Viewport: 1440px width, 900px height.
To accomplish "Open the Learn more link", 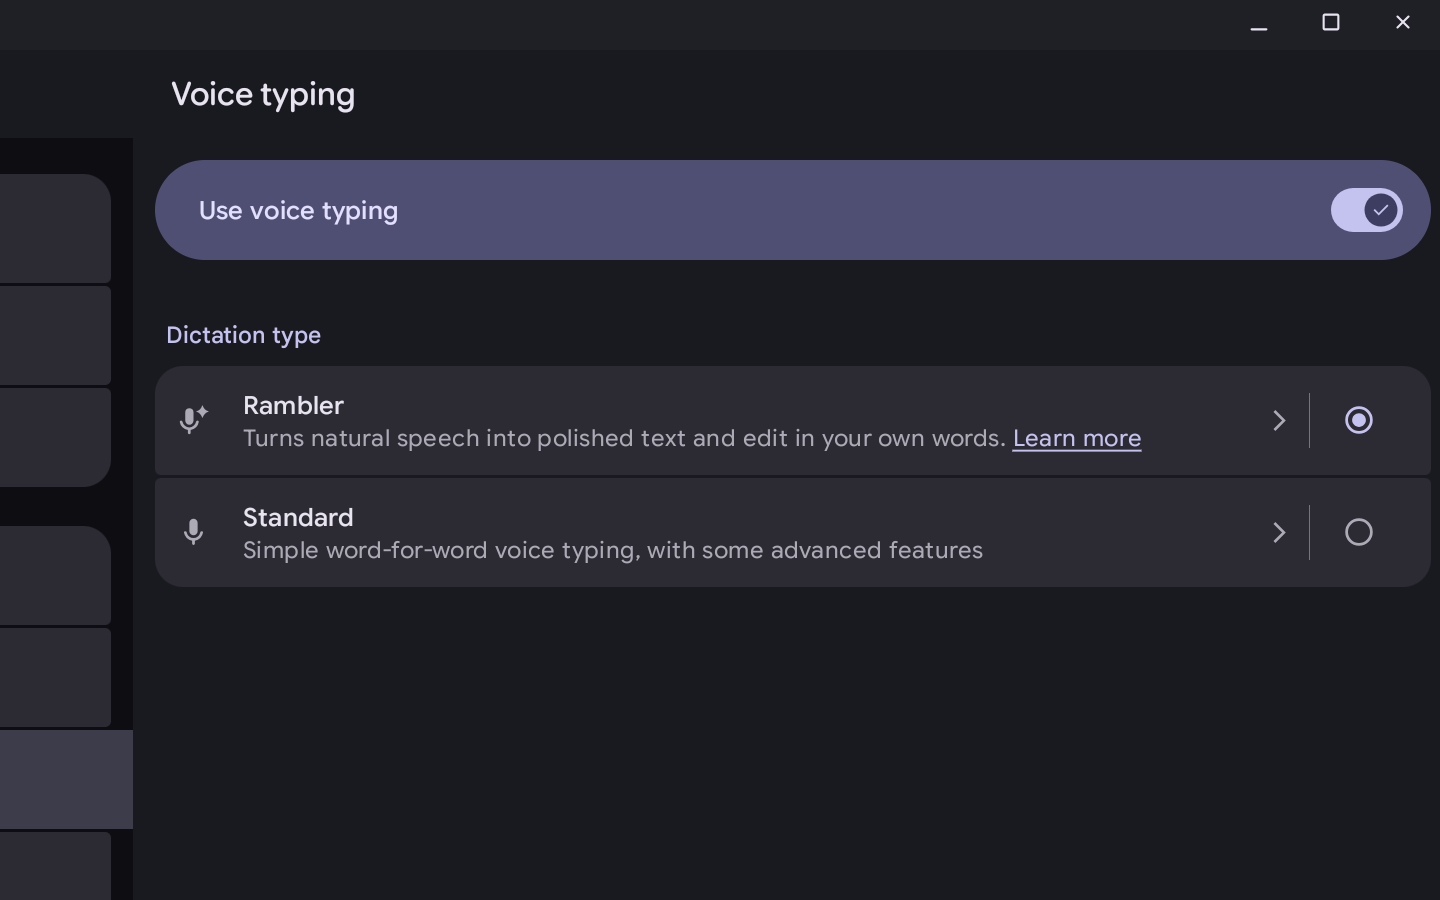I will click(x=1076, y=438).
